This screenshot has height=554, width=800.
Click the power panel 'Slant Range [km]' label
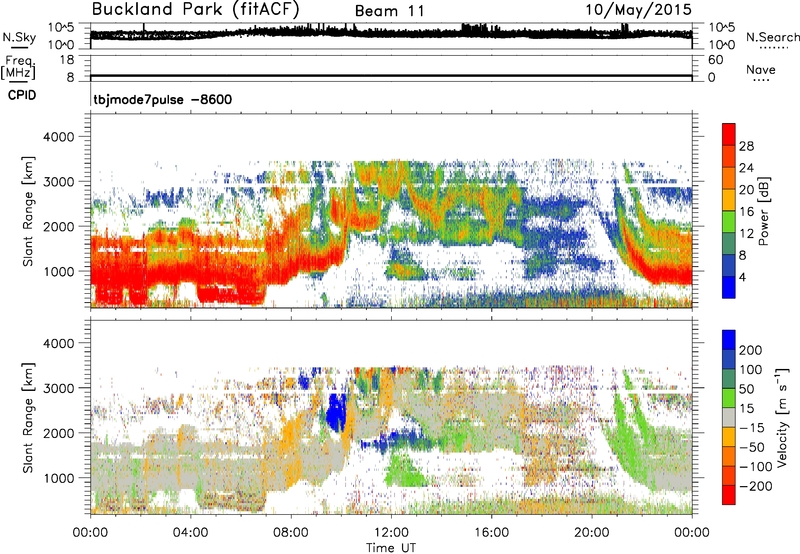point(28,211)
